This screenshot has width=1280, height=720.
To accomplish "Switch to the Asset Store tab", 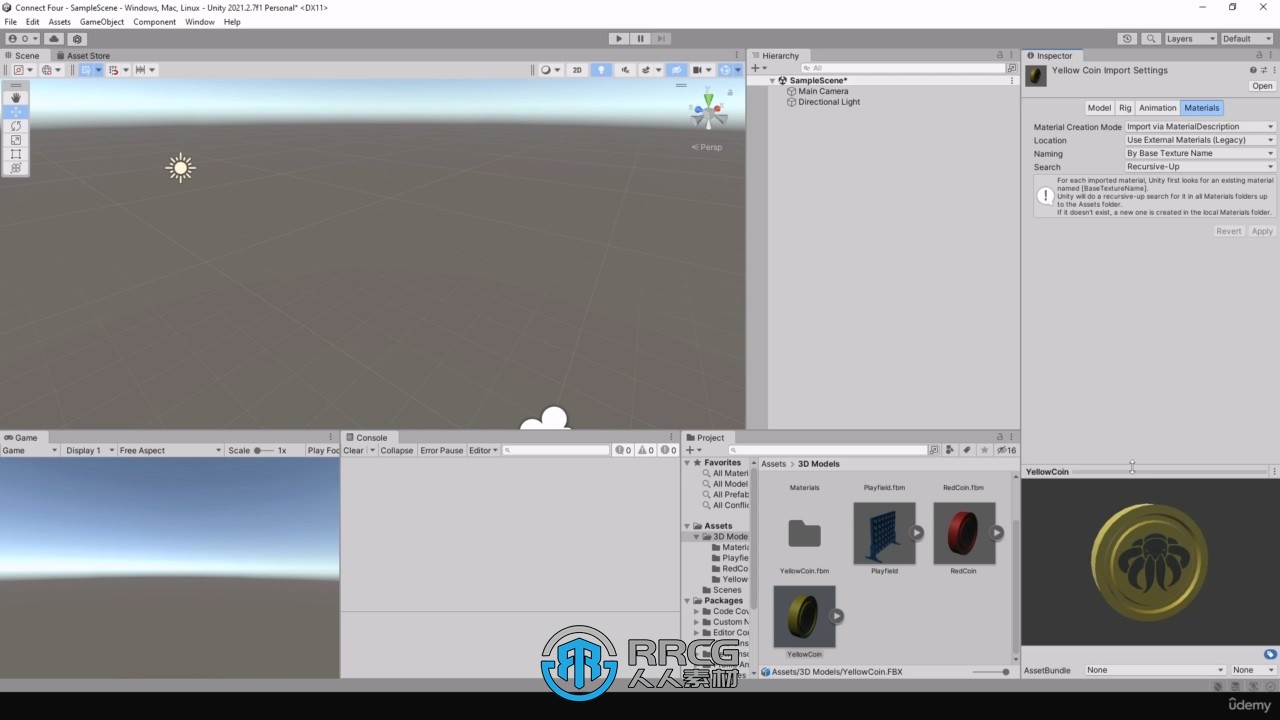I will coord(82,56).
